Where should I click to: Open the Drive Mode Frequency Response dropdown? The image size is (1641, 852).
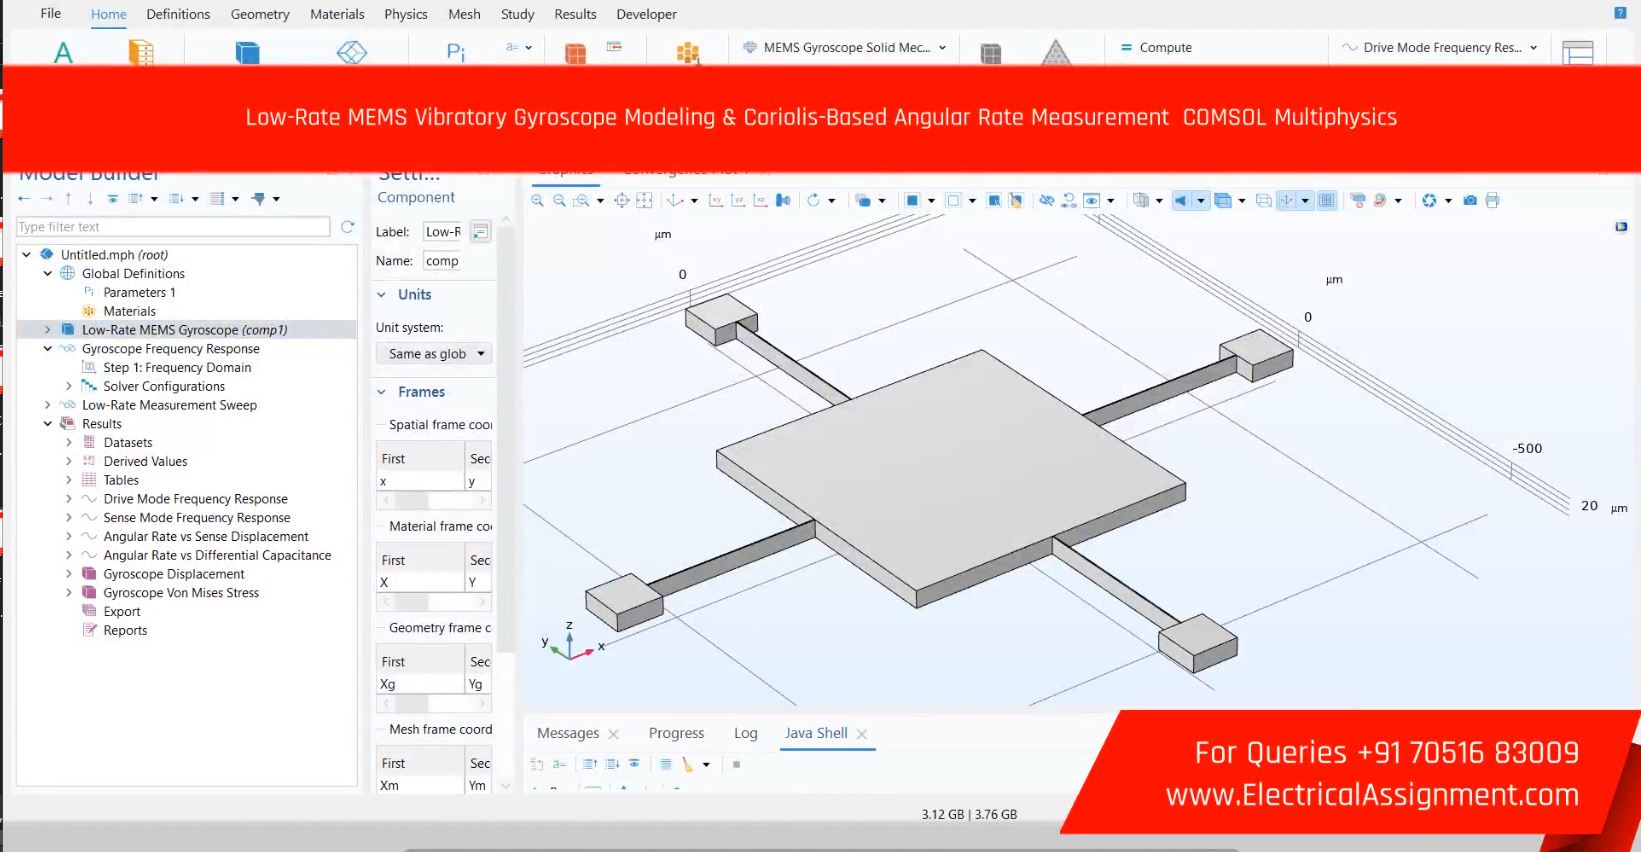pyautogui.click(x=1440, y=47)
